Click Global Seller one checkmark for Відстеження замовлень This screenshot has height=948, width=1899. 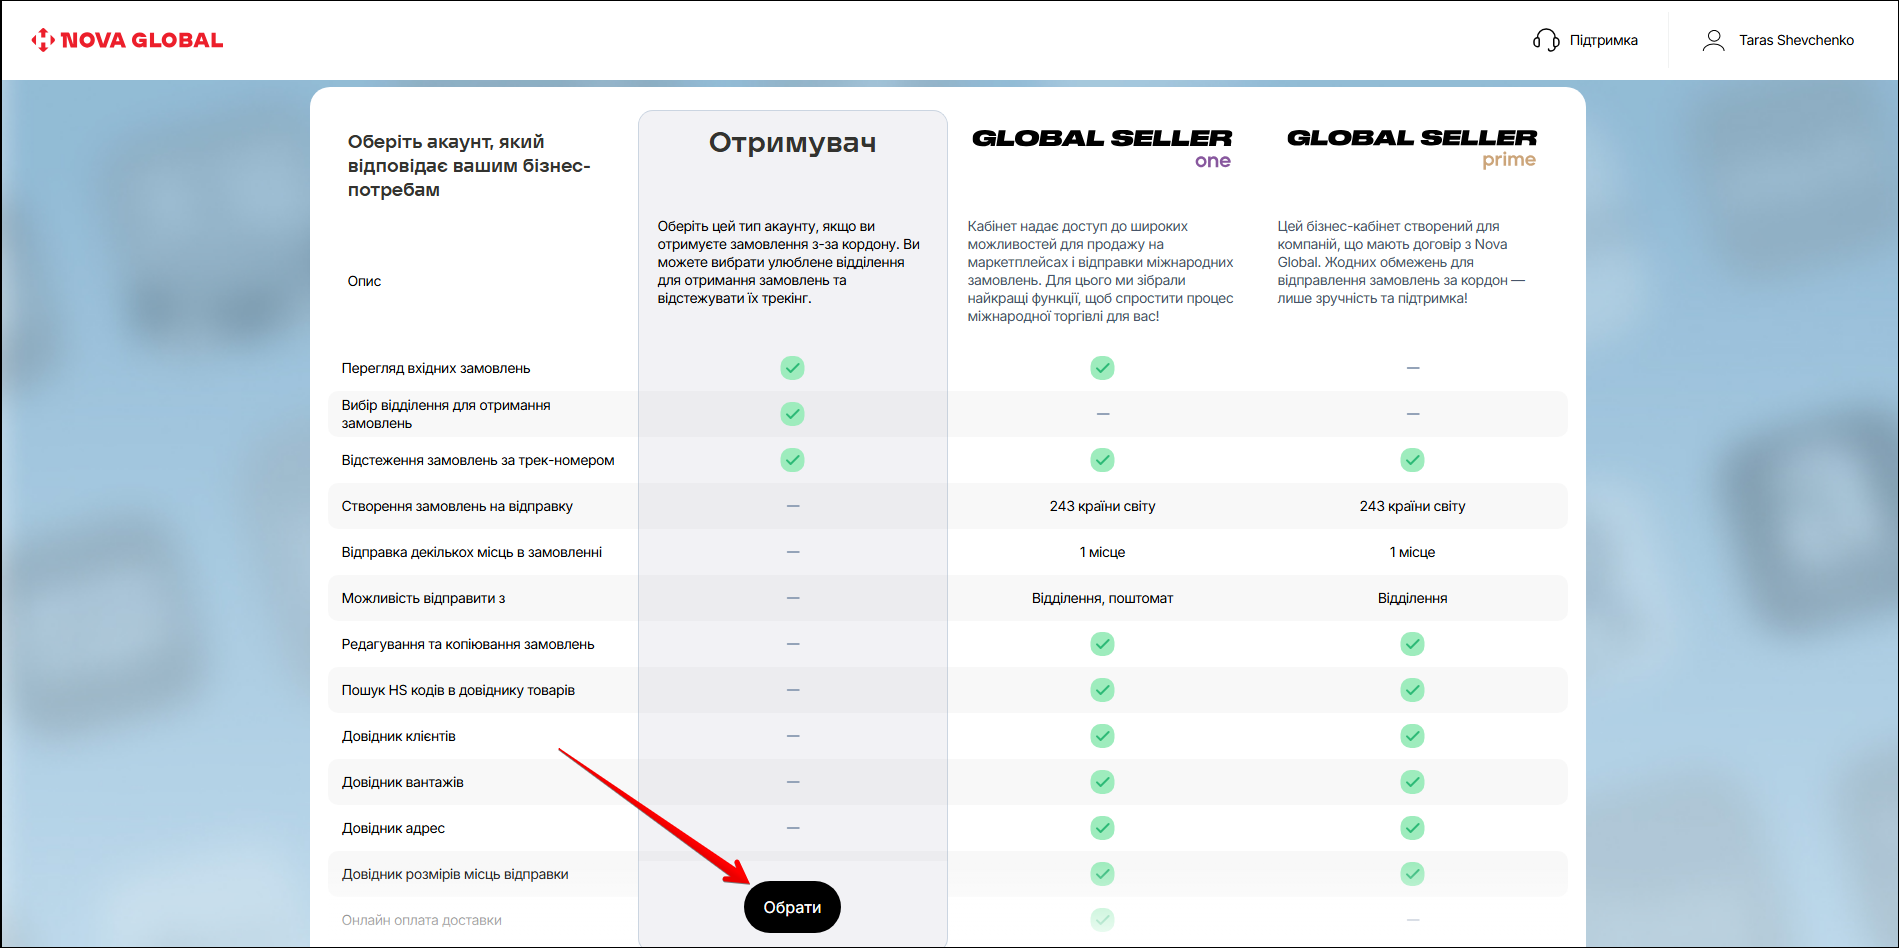[1102, 460]
